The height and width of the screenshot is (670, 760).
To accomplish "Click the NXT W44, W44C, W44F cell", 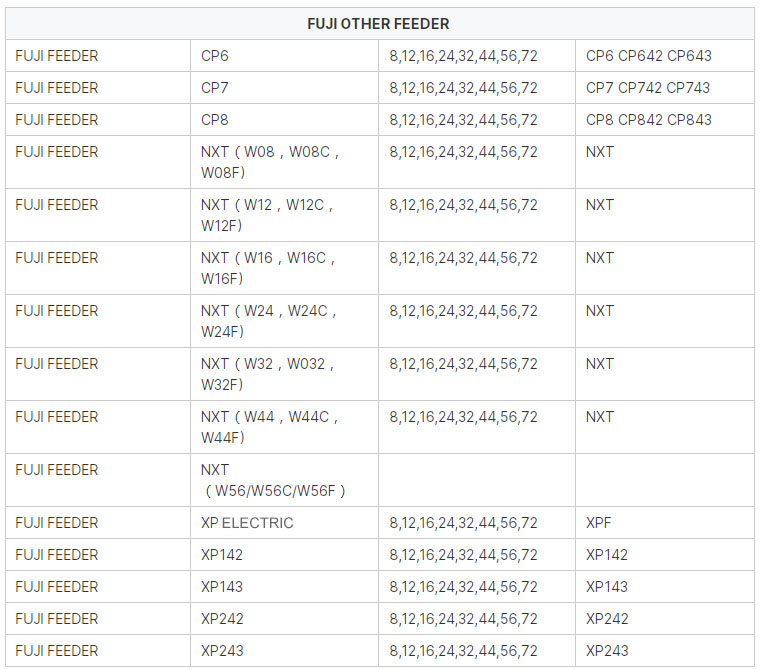I will [285, 427].
